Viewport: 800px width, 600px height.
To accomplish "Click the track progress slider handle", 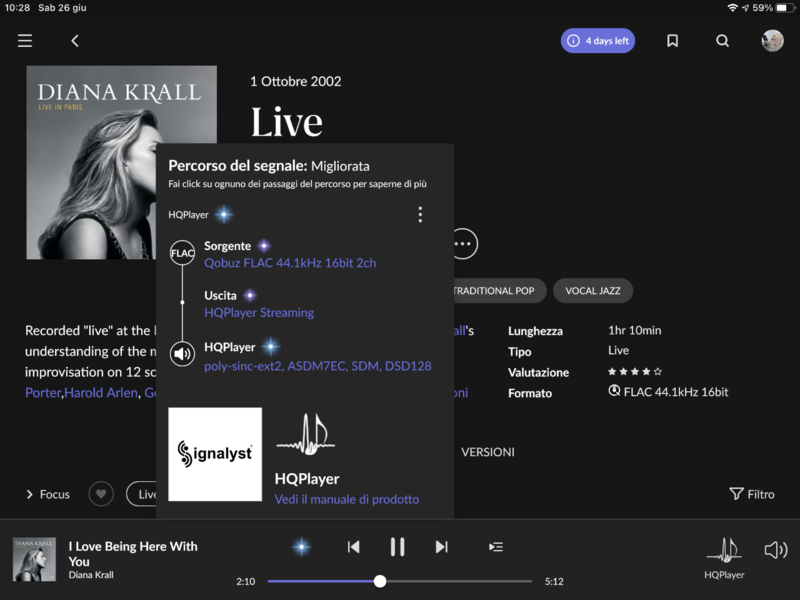I will 380,581.
